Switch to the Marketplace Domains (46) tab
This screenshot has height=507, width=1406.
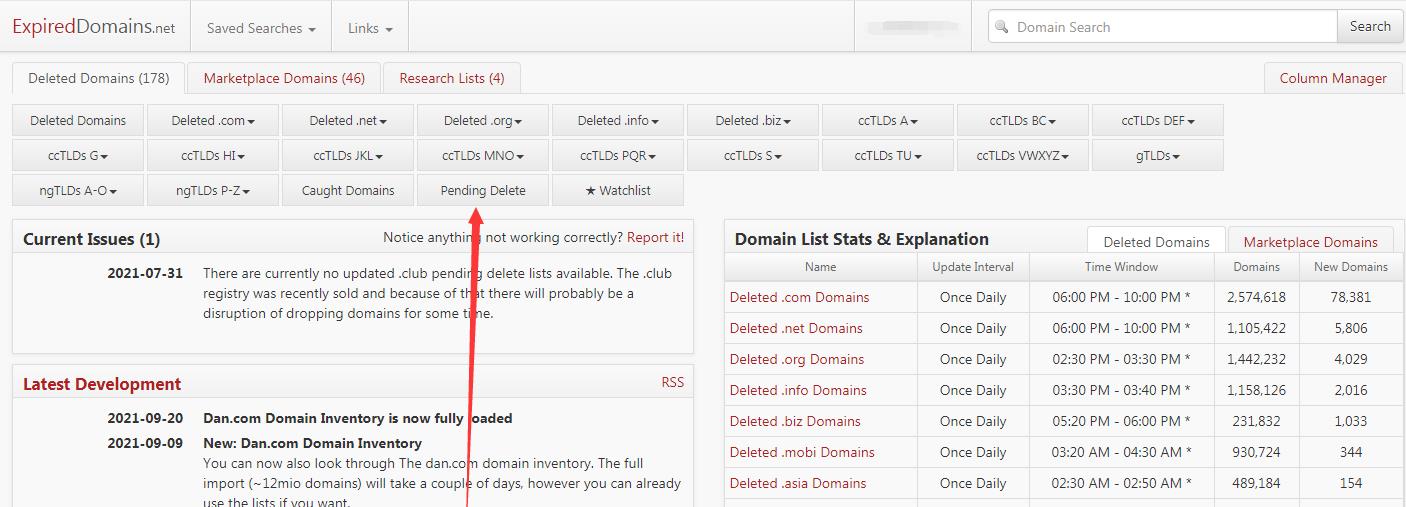[x=283, y=78]
